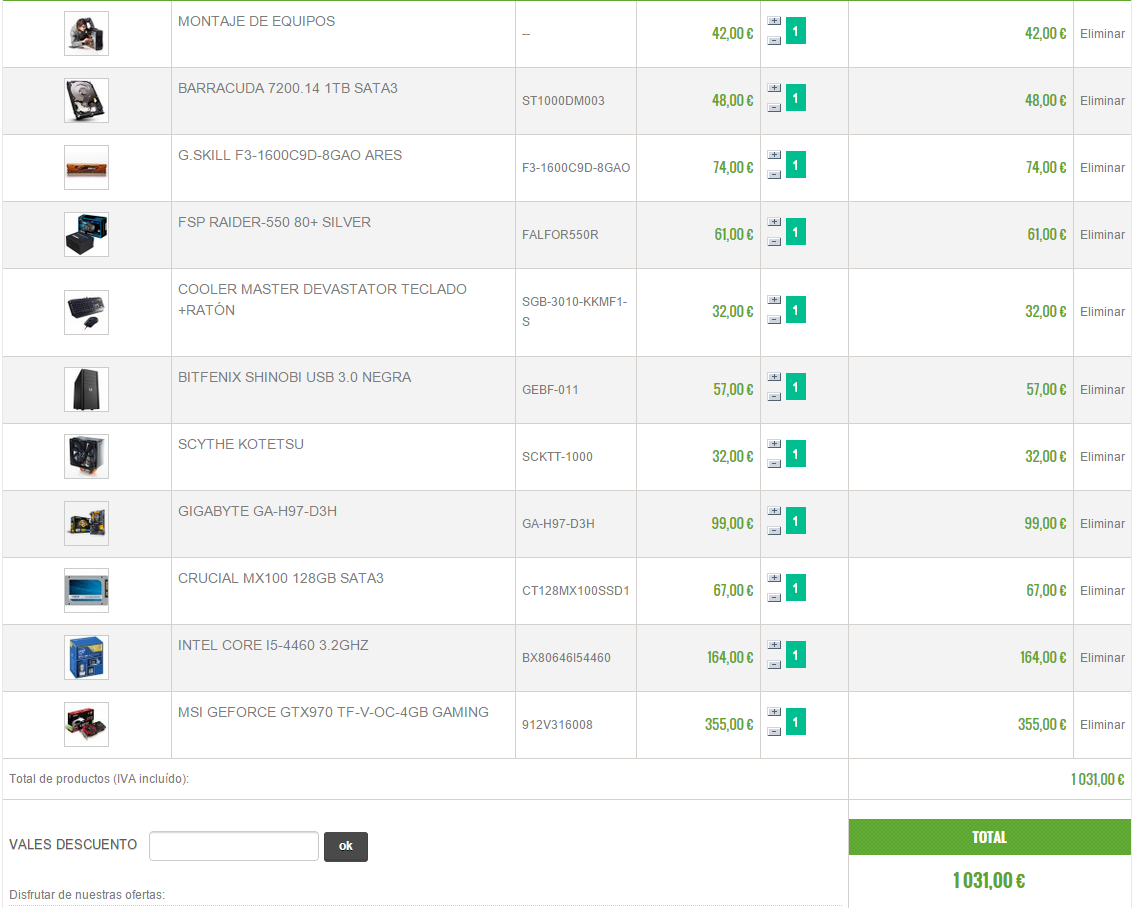The image size is (1134, 908).
Task: Decrease quantity of FSP RAIDER-550
Action: [x=774, y=241]
